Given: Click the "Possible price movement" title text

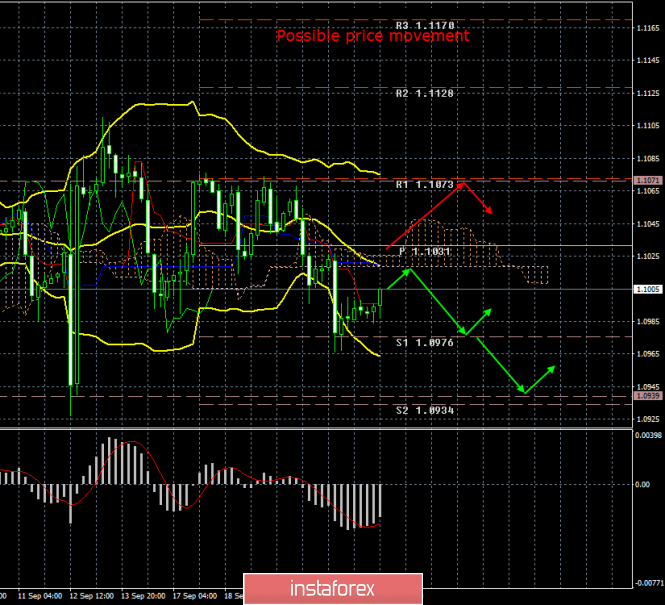Looking at the screenshot, I should (x=372, y=36).
